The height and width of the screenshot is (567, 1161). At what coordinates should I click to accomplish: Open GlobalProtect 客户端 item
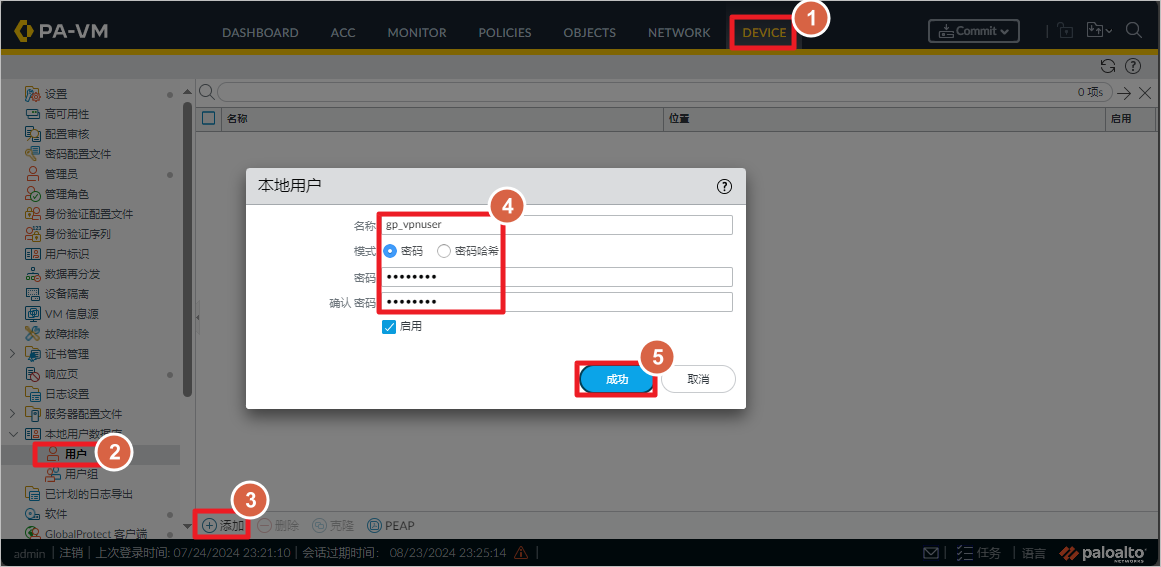96,534
